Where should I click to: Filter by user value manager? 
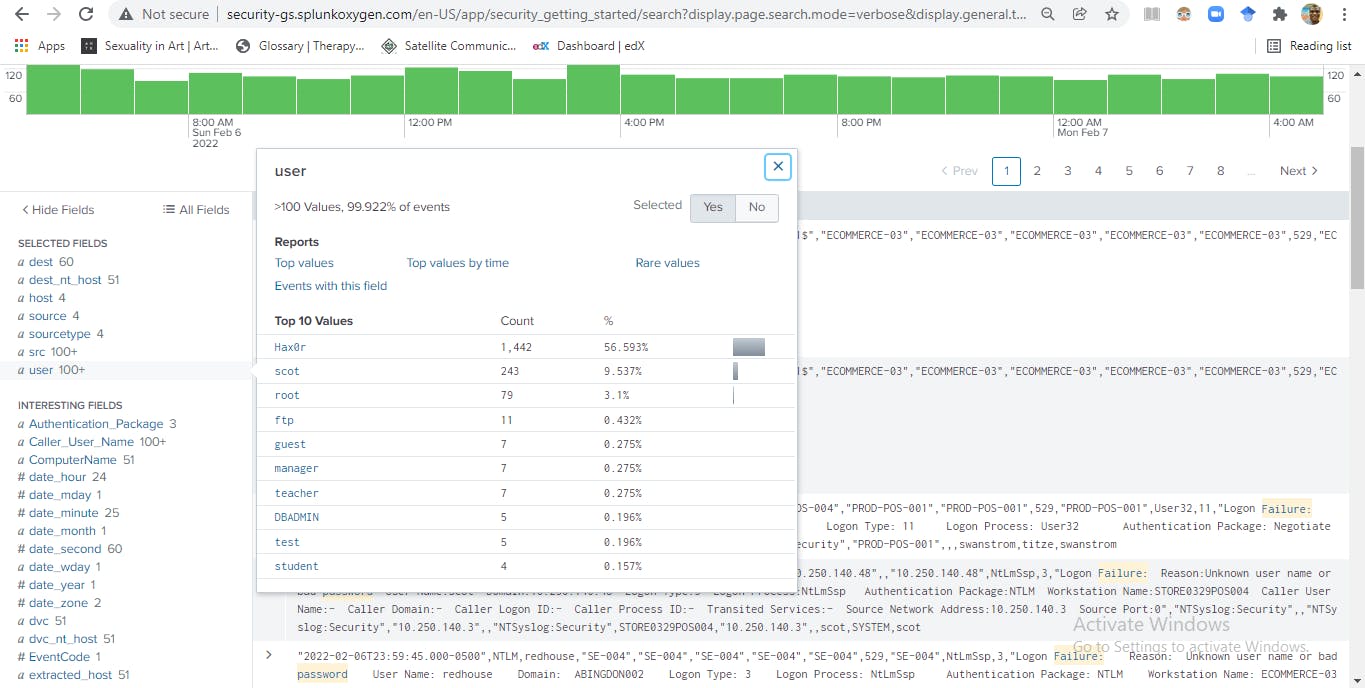coord(296,468)
